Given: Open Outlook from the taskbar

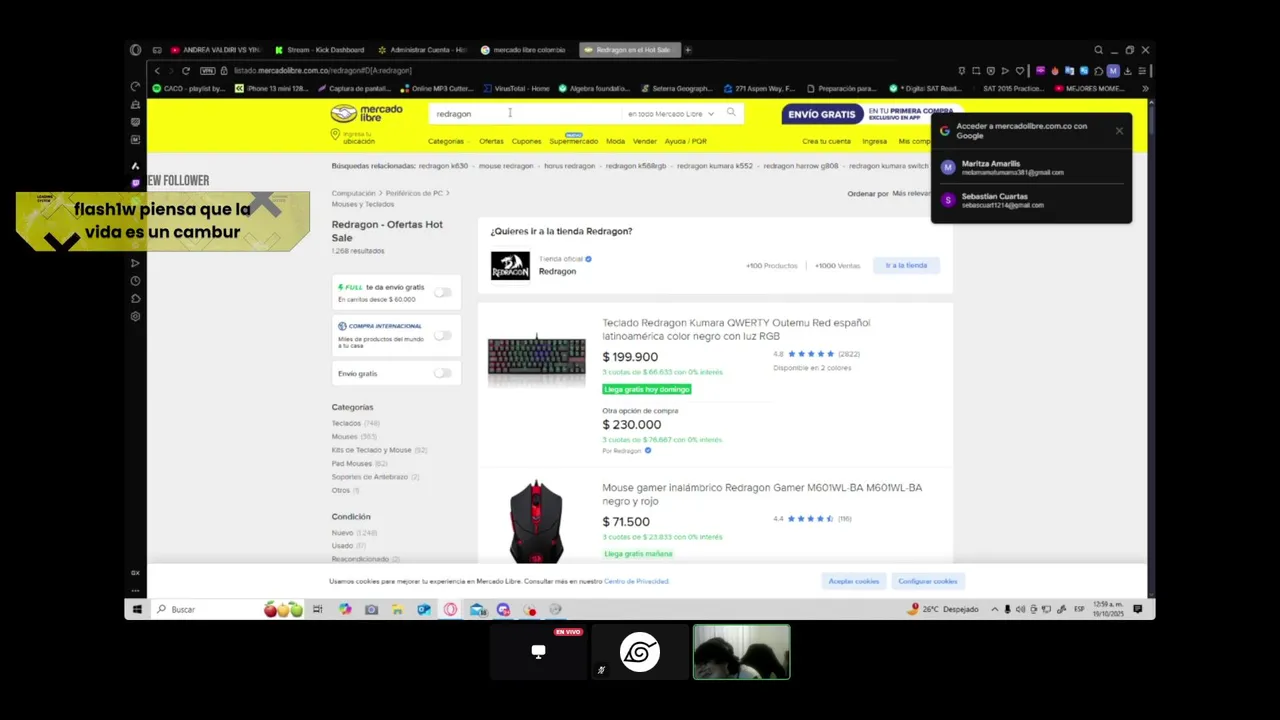Looking at the screenshot, I should [x=424, y=609].
